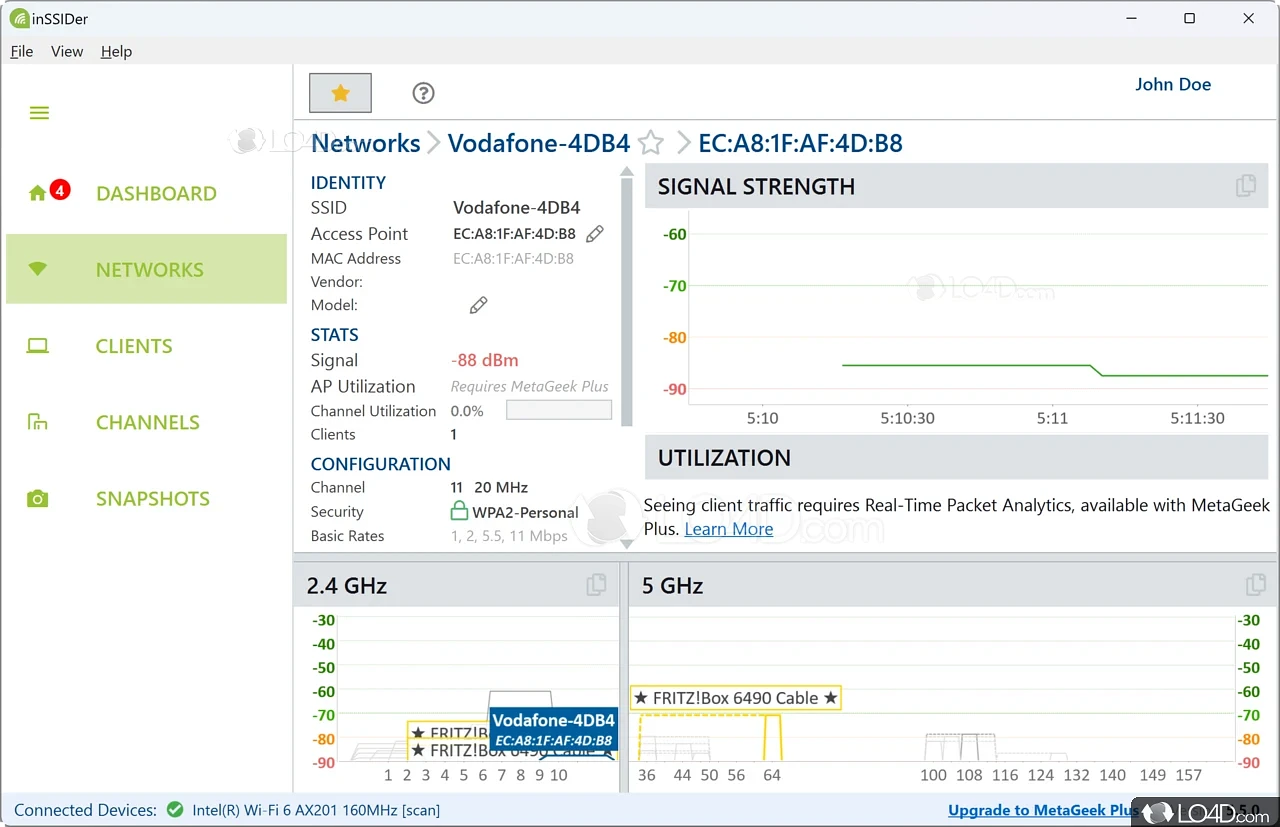The image size is (1280, 827).
Task: Click the Channel Utilization progress bar
Action: [x=559, y=410]
